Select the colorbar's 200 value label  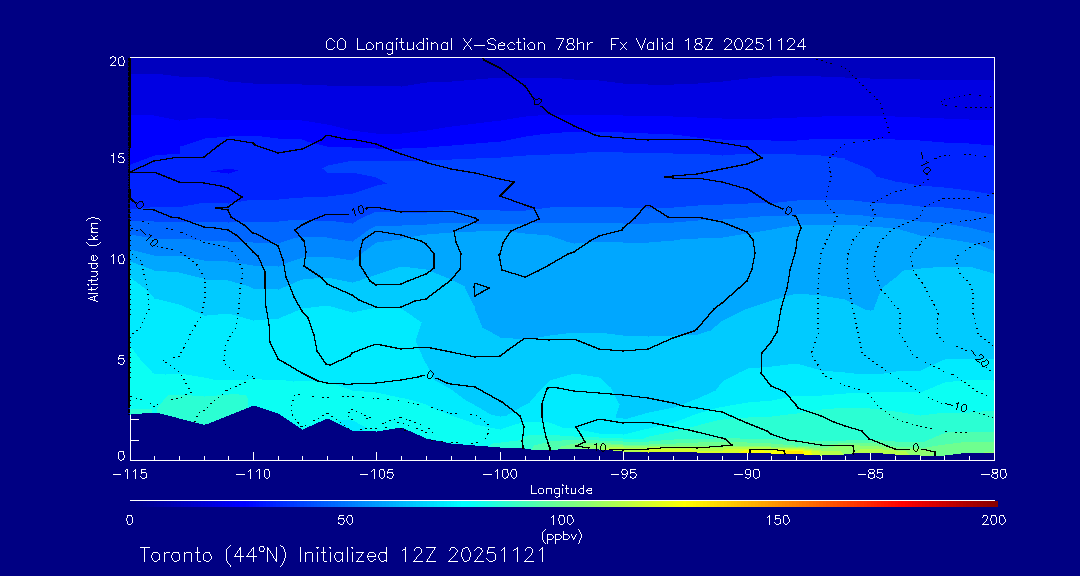tap(993, 520)
